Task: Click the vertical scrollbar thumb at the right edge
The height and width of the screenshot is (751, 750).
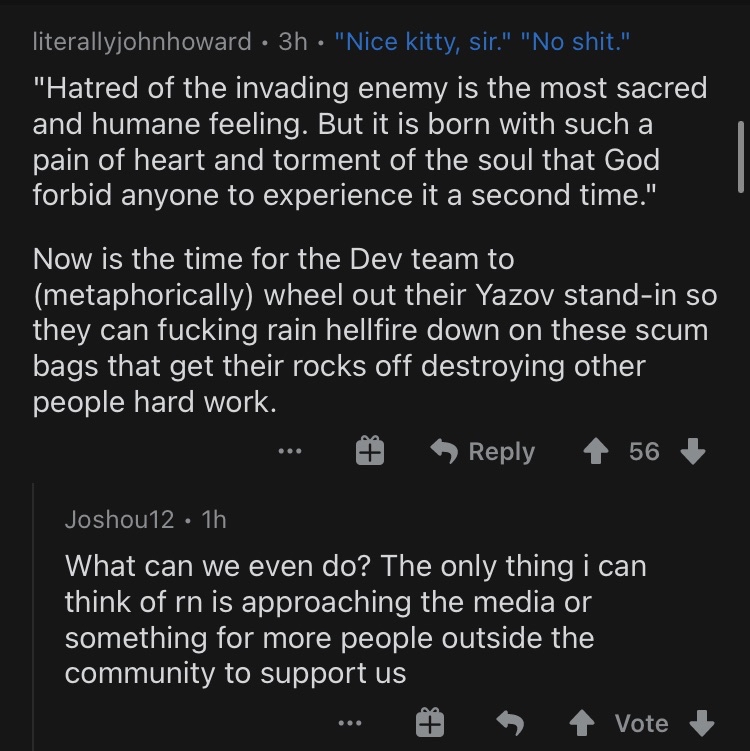Action: coord(741,157)
